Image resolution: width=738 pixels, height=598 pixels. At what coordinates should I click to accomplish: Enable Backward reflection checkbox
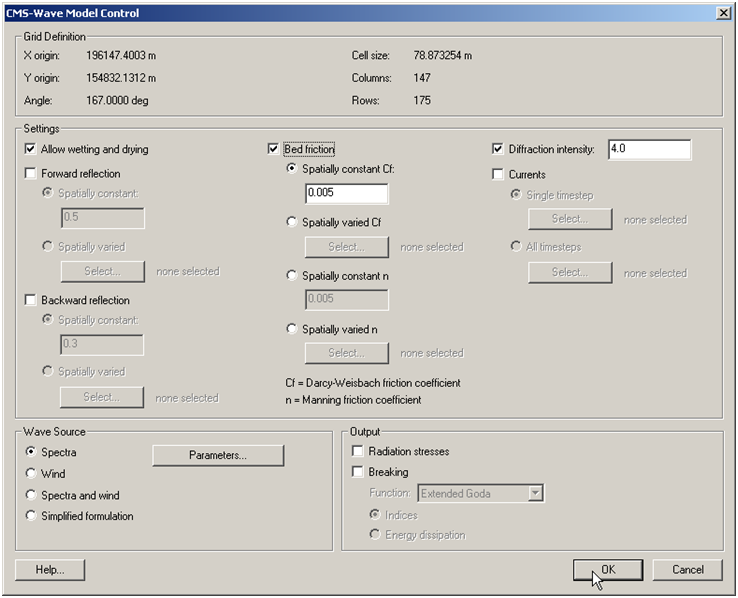point(30,300)
